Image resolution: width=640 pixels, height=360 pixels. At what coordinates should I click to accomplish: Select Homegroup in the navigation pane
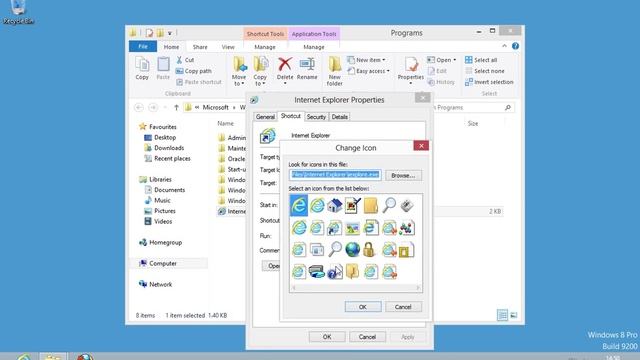pyautogui.click(x=160, y=242)
